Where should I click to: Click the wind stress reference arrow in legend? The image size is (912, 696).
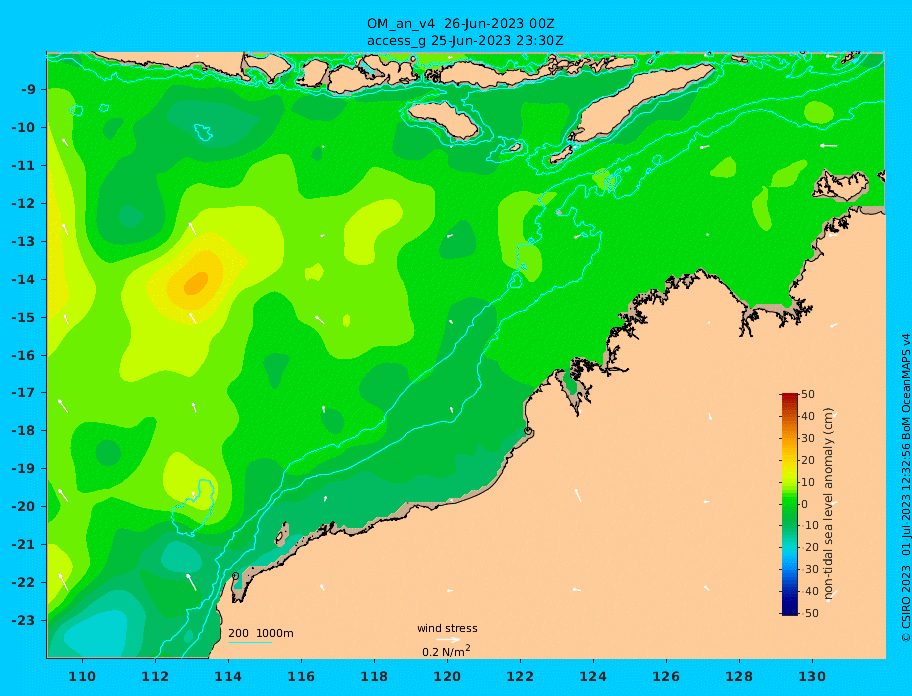click(x=448, y=640)
